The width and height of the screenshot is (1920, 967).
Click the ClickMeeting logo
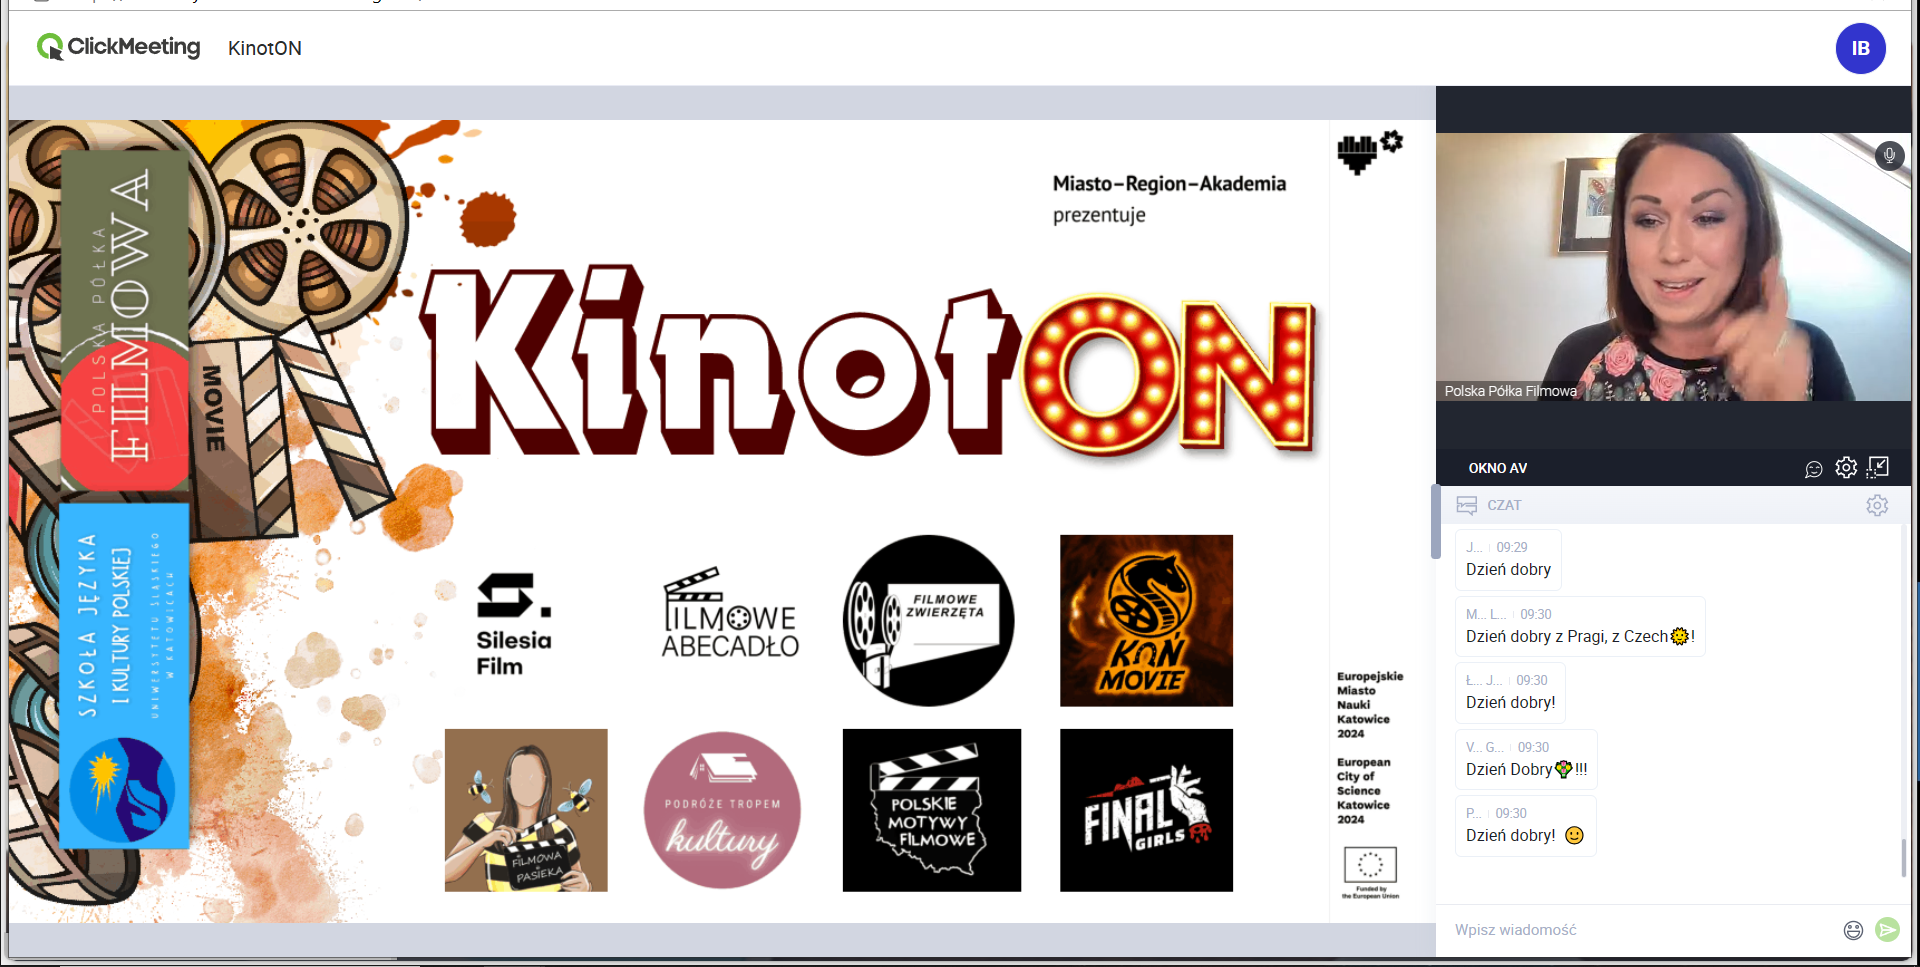tap(118, 47)
